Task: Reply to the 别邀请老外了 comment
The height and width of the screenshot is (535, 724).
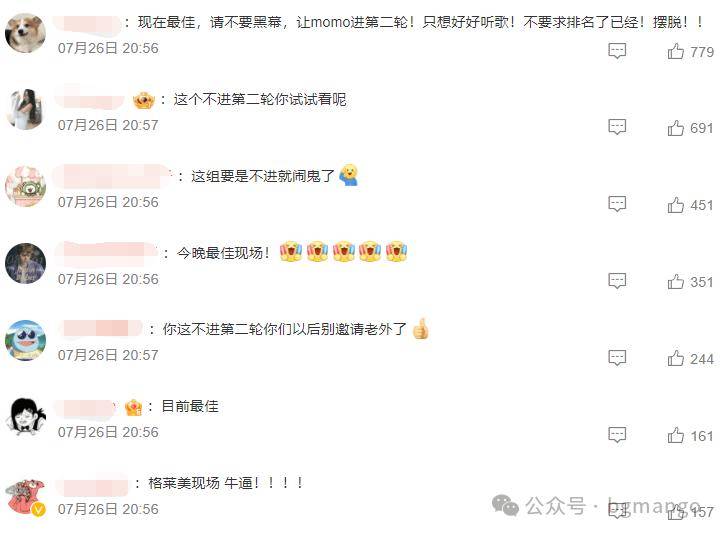Action: [617, 357]
